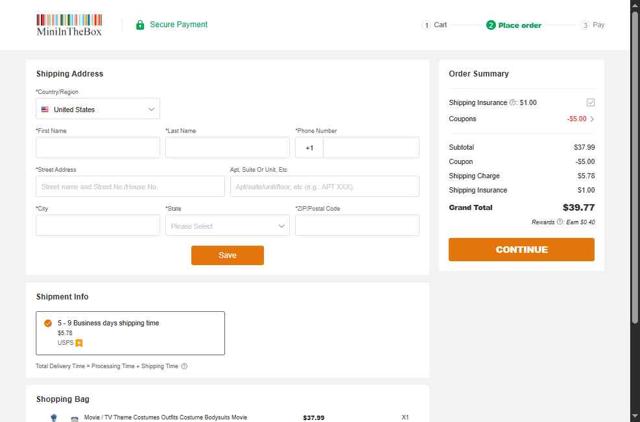Image resolution: width=640 pixels, height=422 pixels.
Task: Click the -$5.00 coupon amount
Action: click(577, 119)
